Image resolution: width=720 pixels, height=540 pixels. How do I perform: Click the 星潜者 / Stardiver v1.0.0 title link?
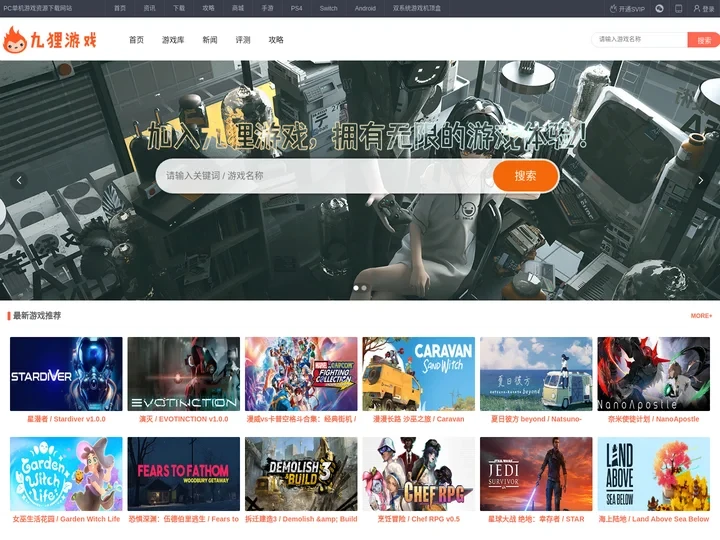pyautogui.click(x=66, y=419)
